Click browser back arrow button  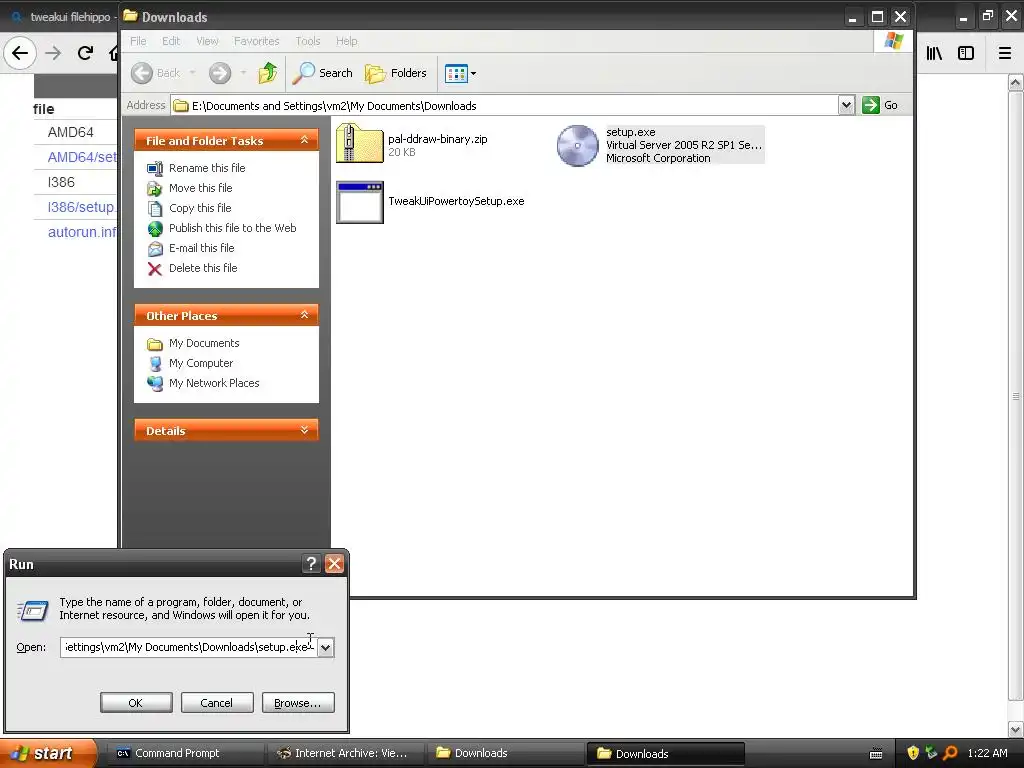20,53
